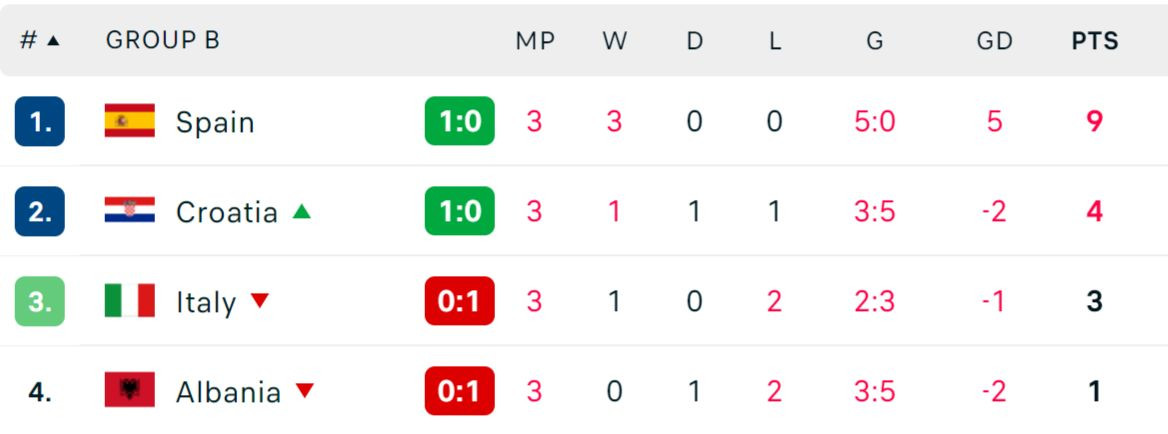Open Albania team link
This screenshot has height=434, width=1168.
228,392
